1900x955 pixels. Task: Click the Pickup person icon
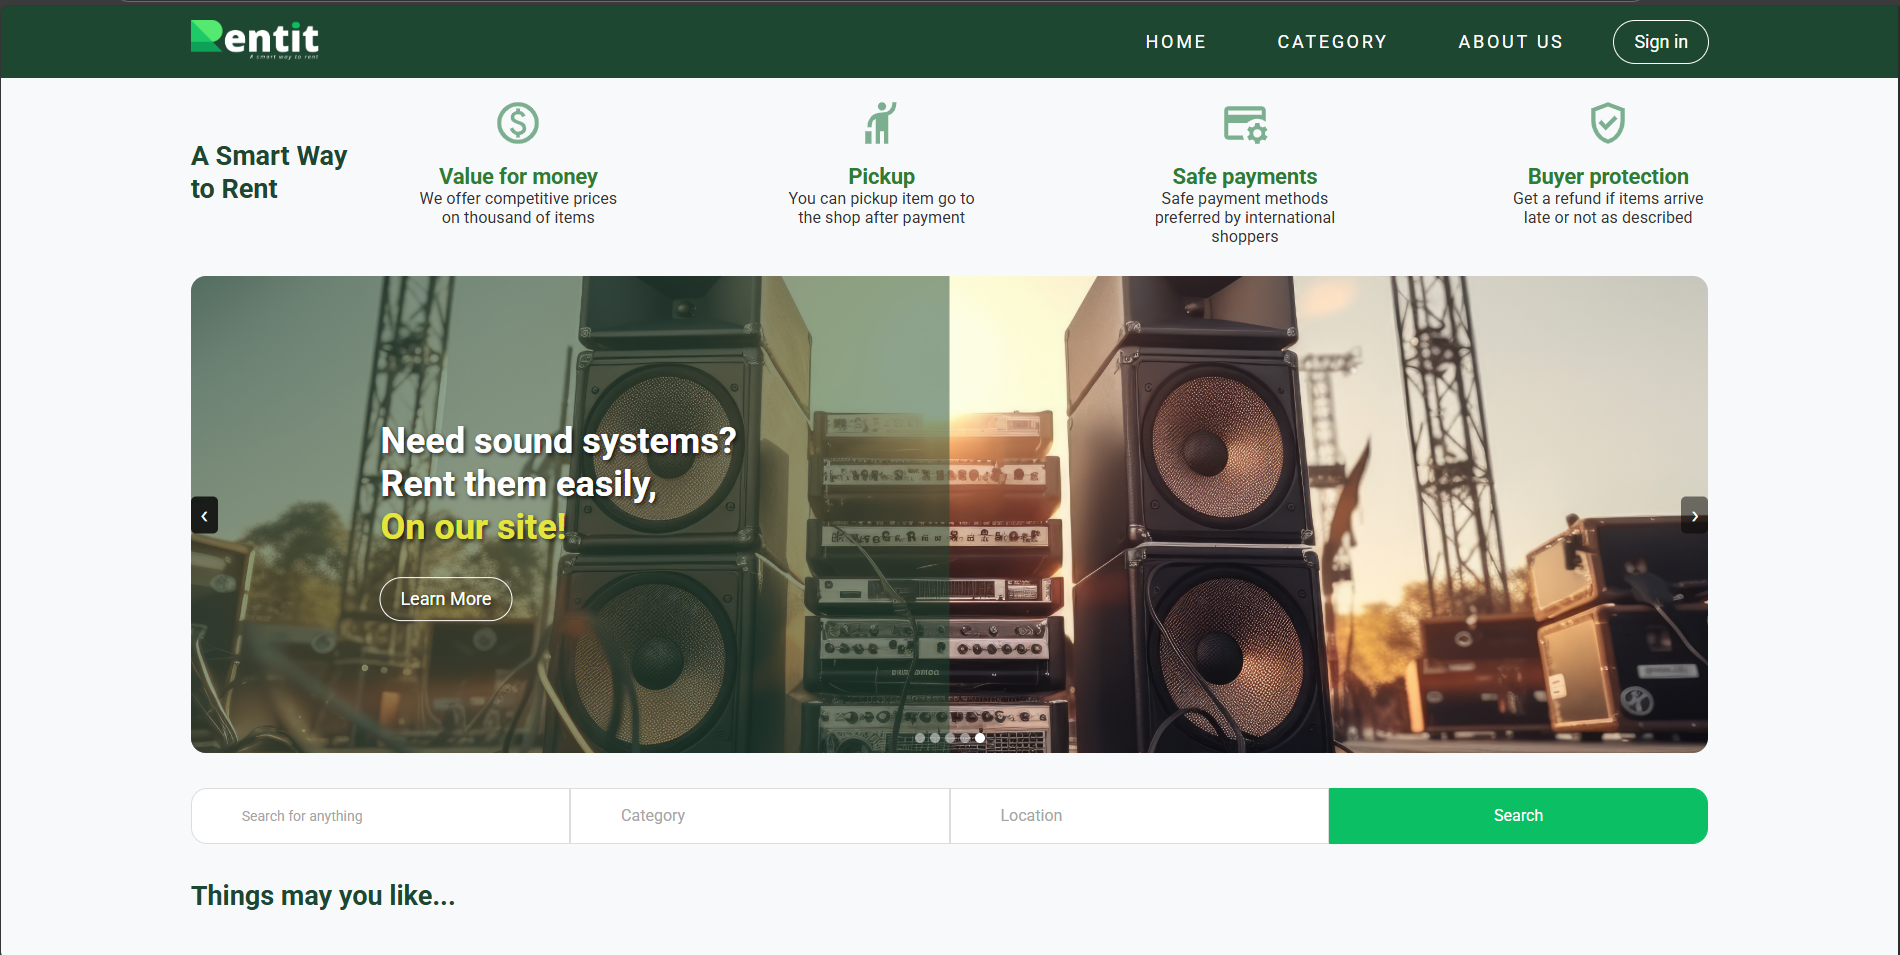[x=881, y=123]
